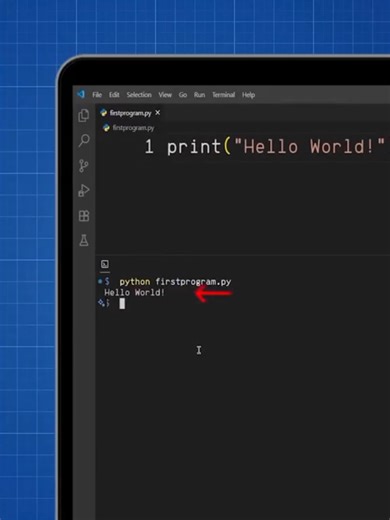Click the Hello World! terminal output

[134, 293]
